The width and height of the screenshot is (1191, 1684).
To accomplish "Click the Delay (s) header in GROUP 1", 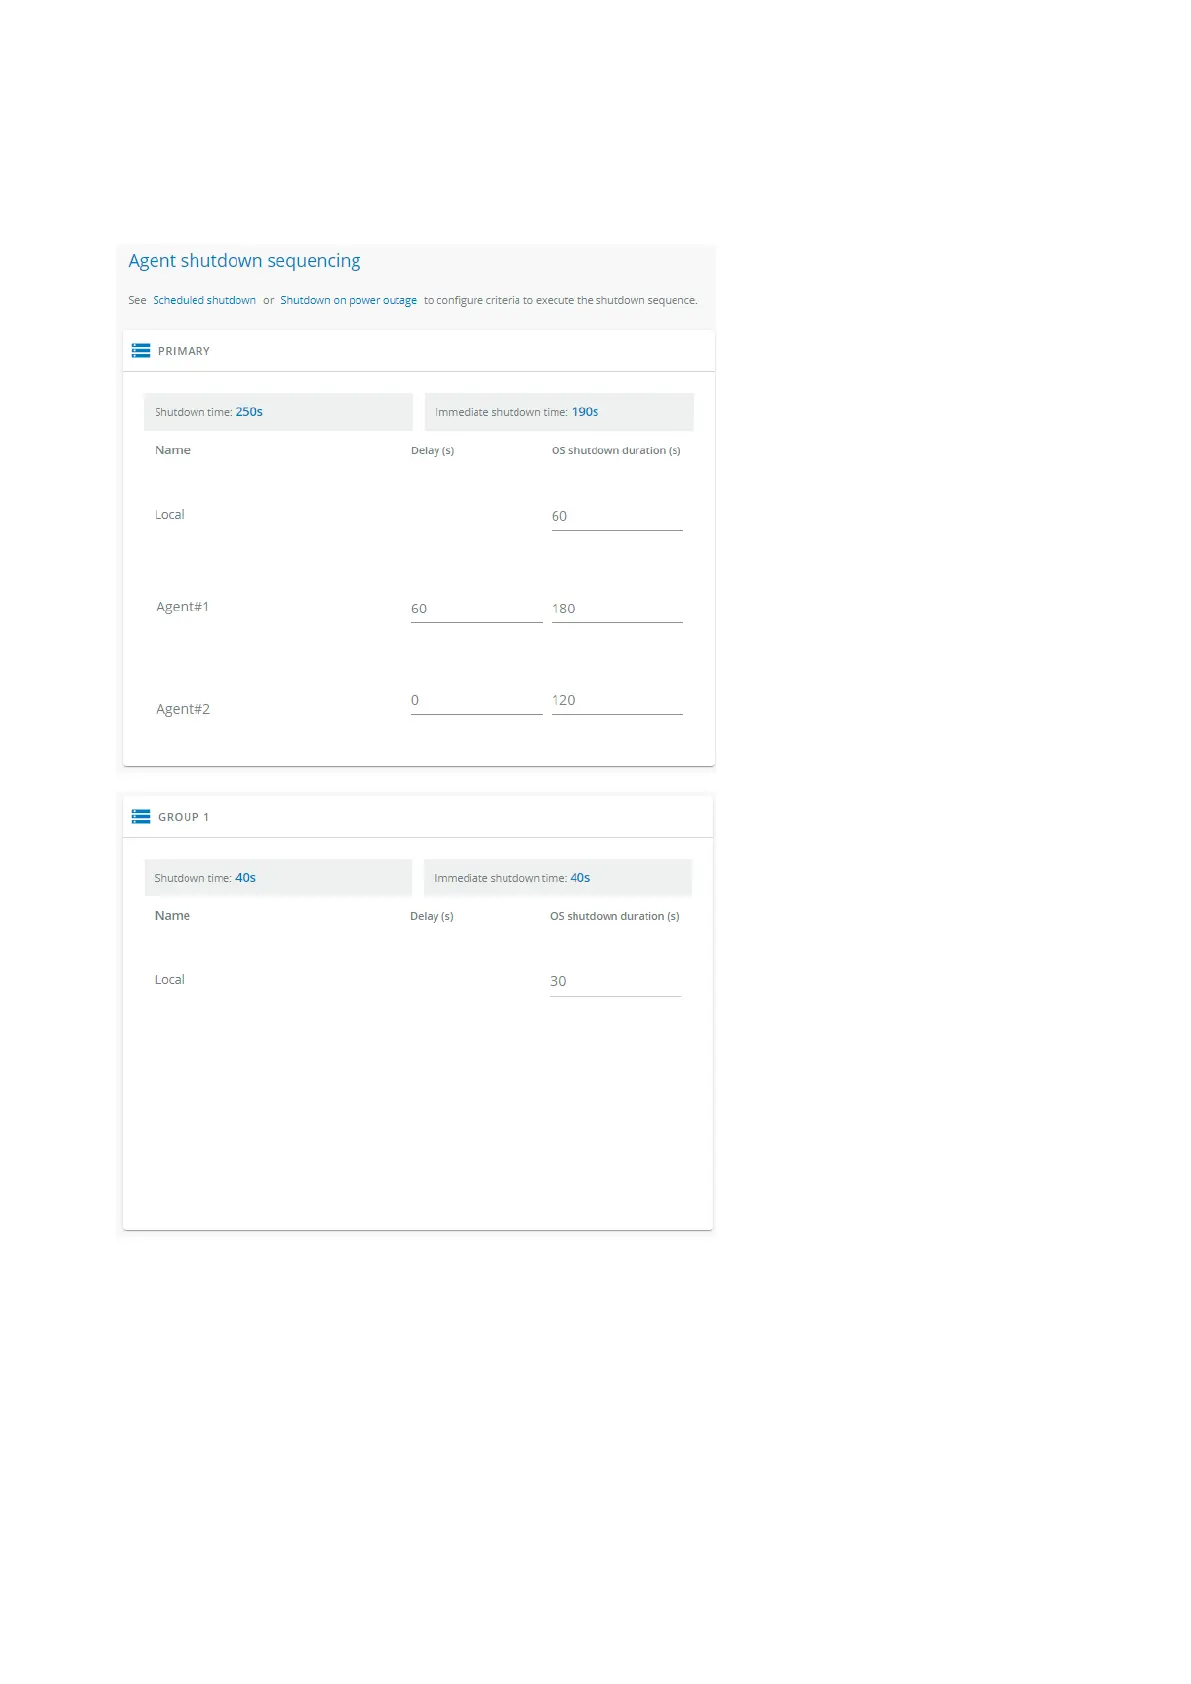I will (431, 917).
